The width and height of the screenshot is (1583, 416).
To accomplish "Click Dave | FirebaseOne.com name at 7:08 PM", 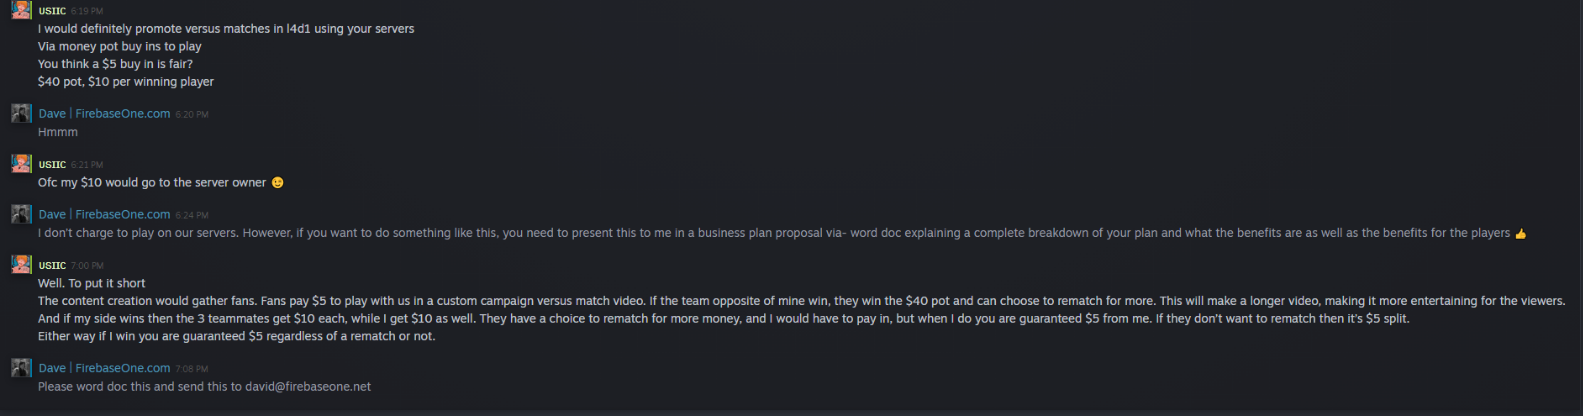I will [x=104, y=368].
